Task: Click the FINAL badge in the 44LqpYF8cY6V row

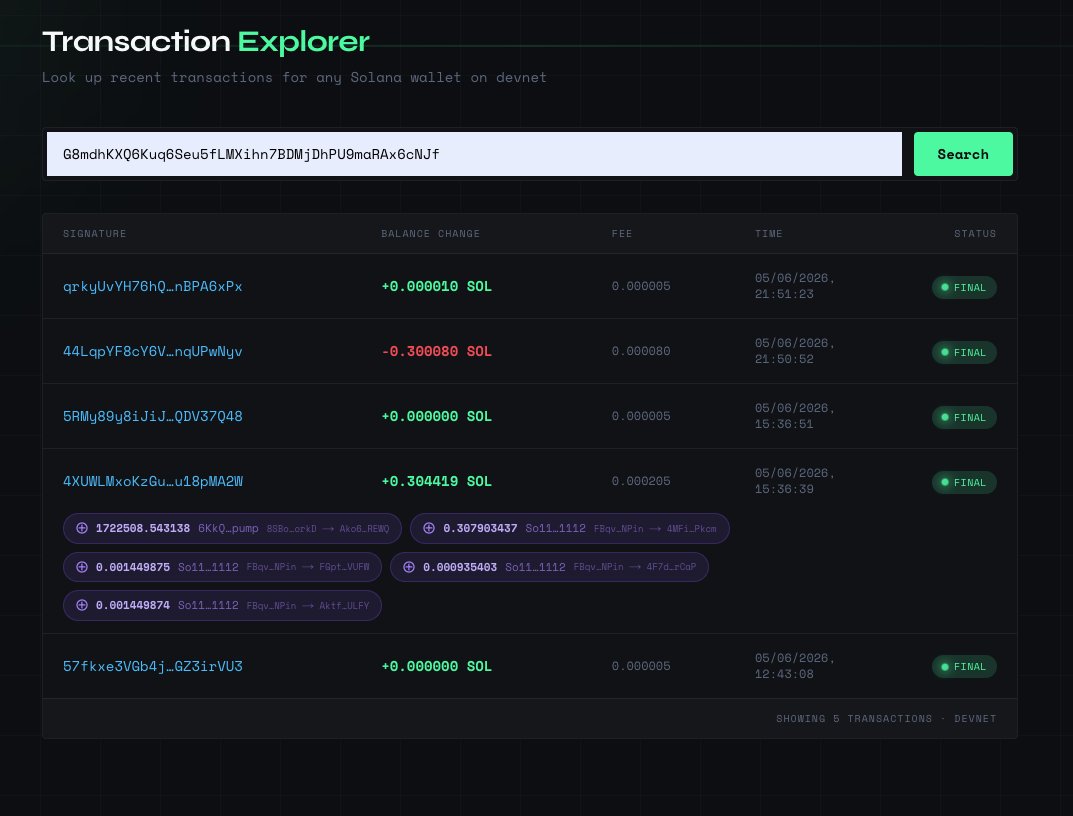Action: (x=964, y=352)
